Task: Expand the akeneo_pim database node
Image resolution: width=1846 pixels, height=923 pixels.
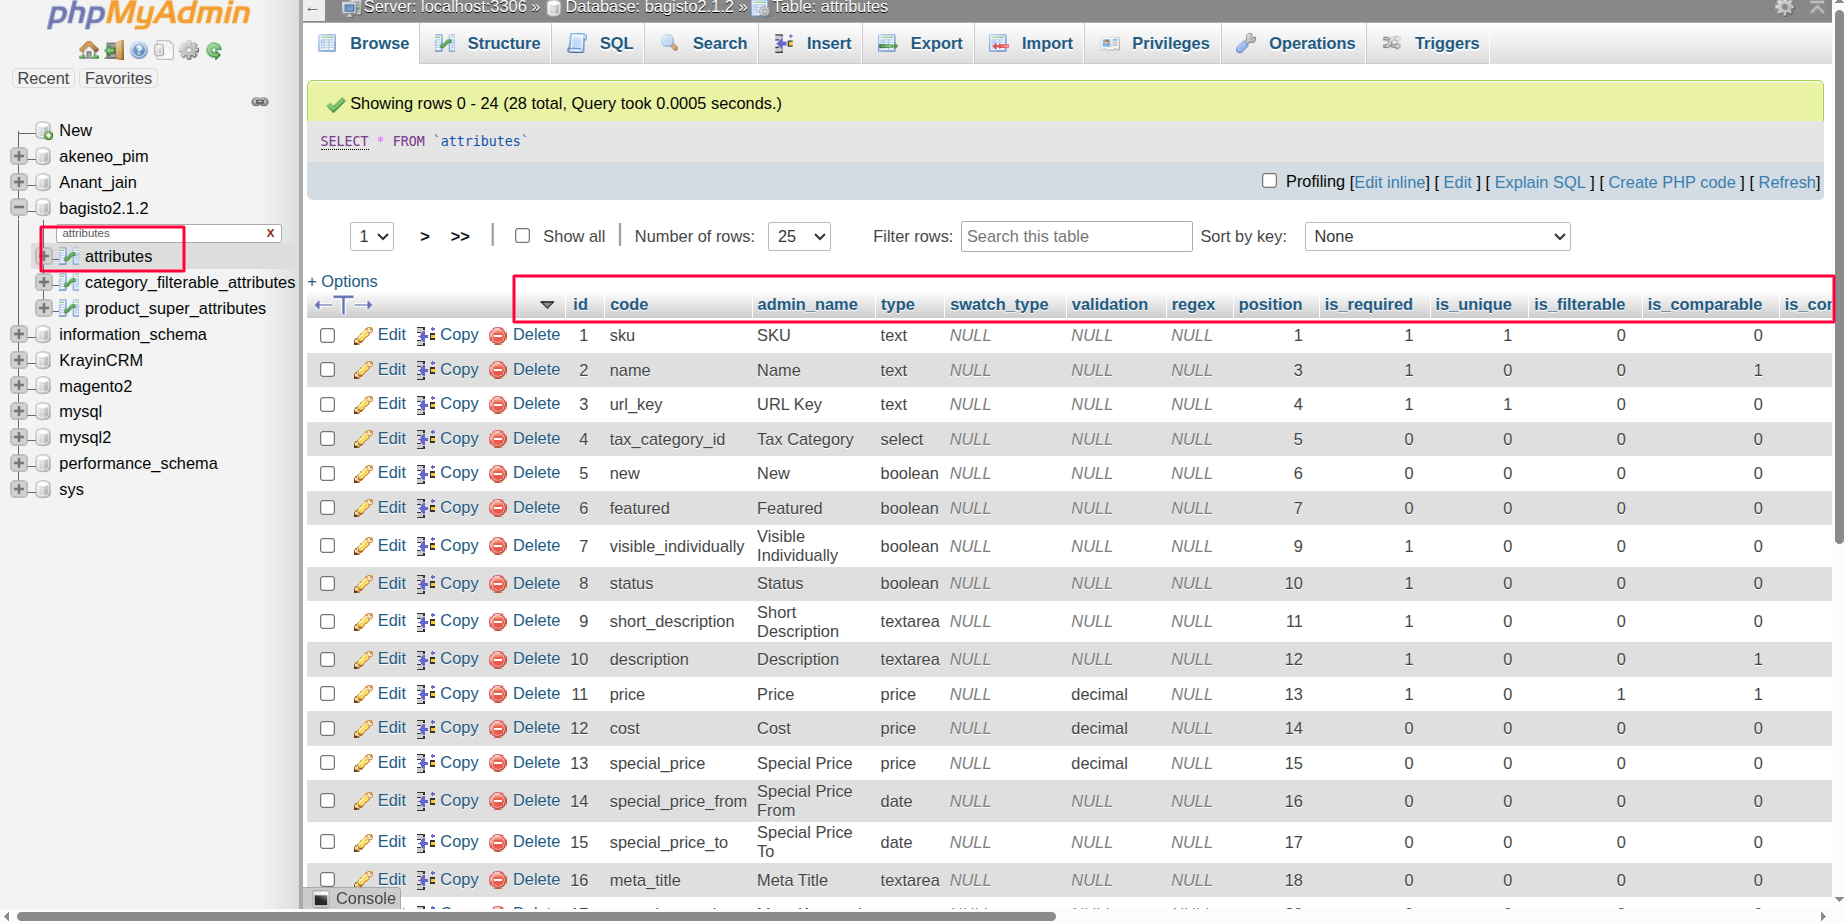Action: (18, 156)
